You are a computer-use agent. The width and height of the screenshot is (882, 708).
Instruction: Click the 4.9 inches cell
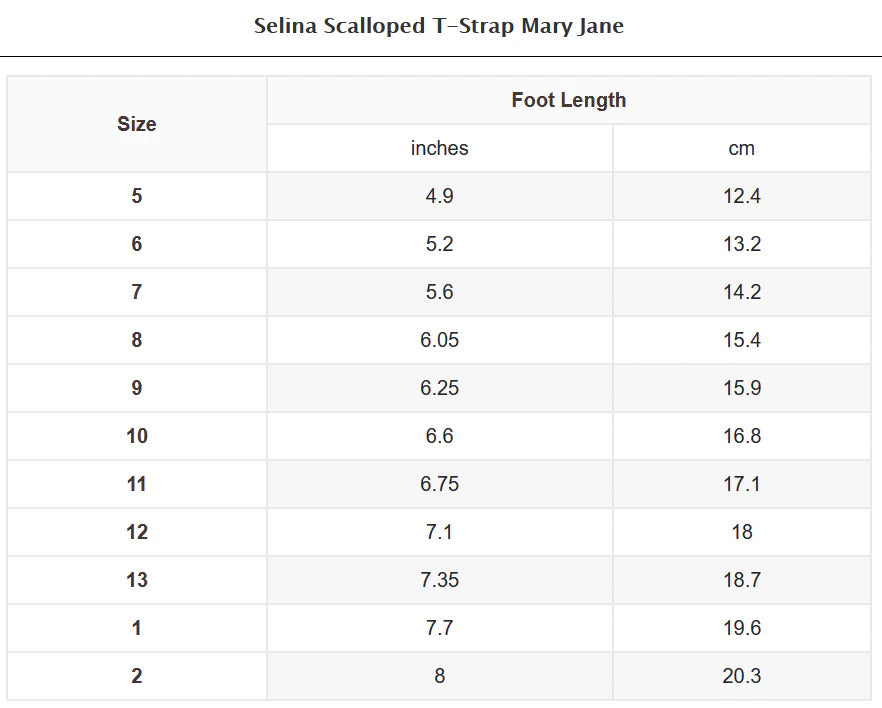coord(439,196)
